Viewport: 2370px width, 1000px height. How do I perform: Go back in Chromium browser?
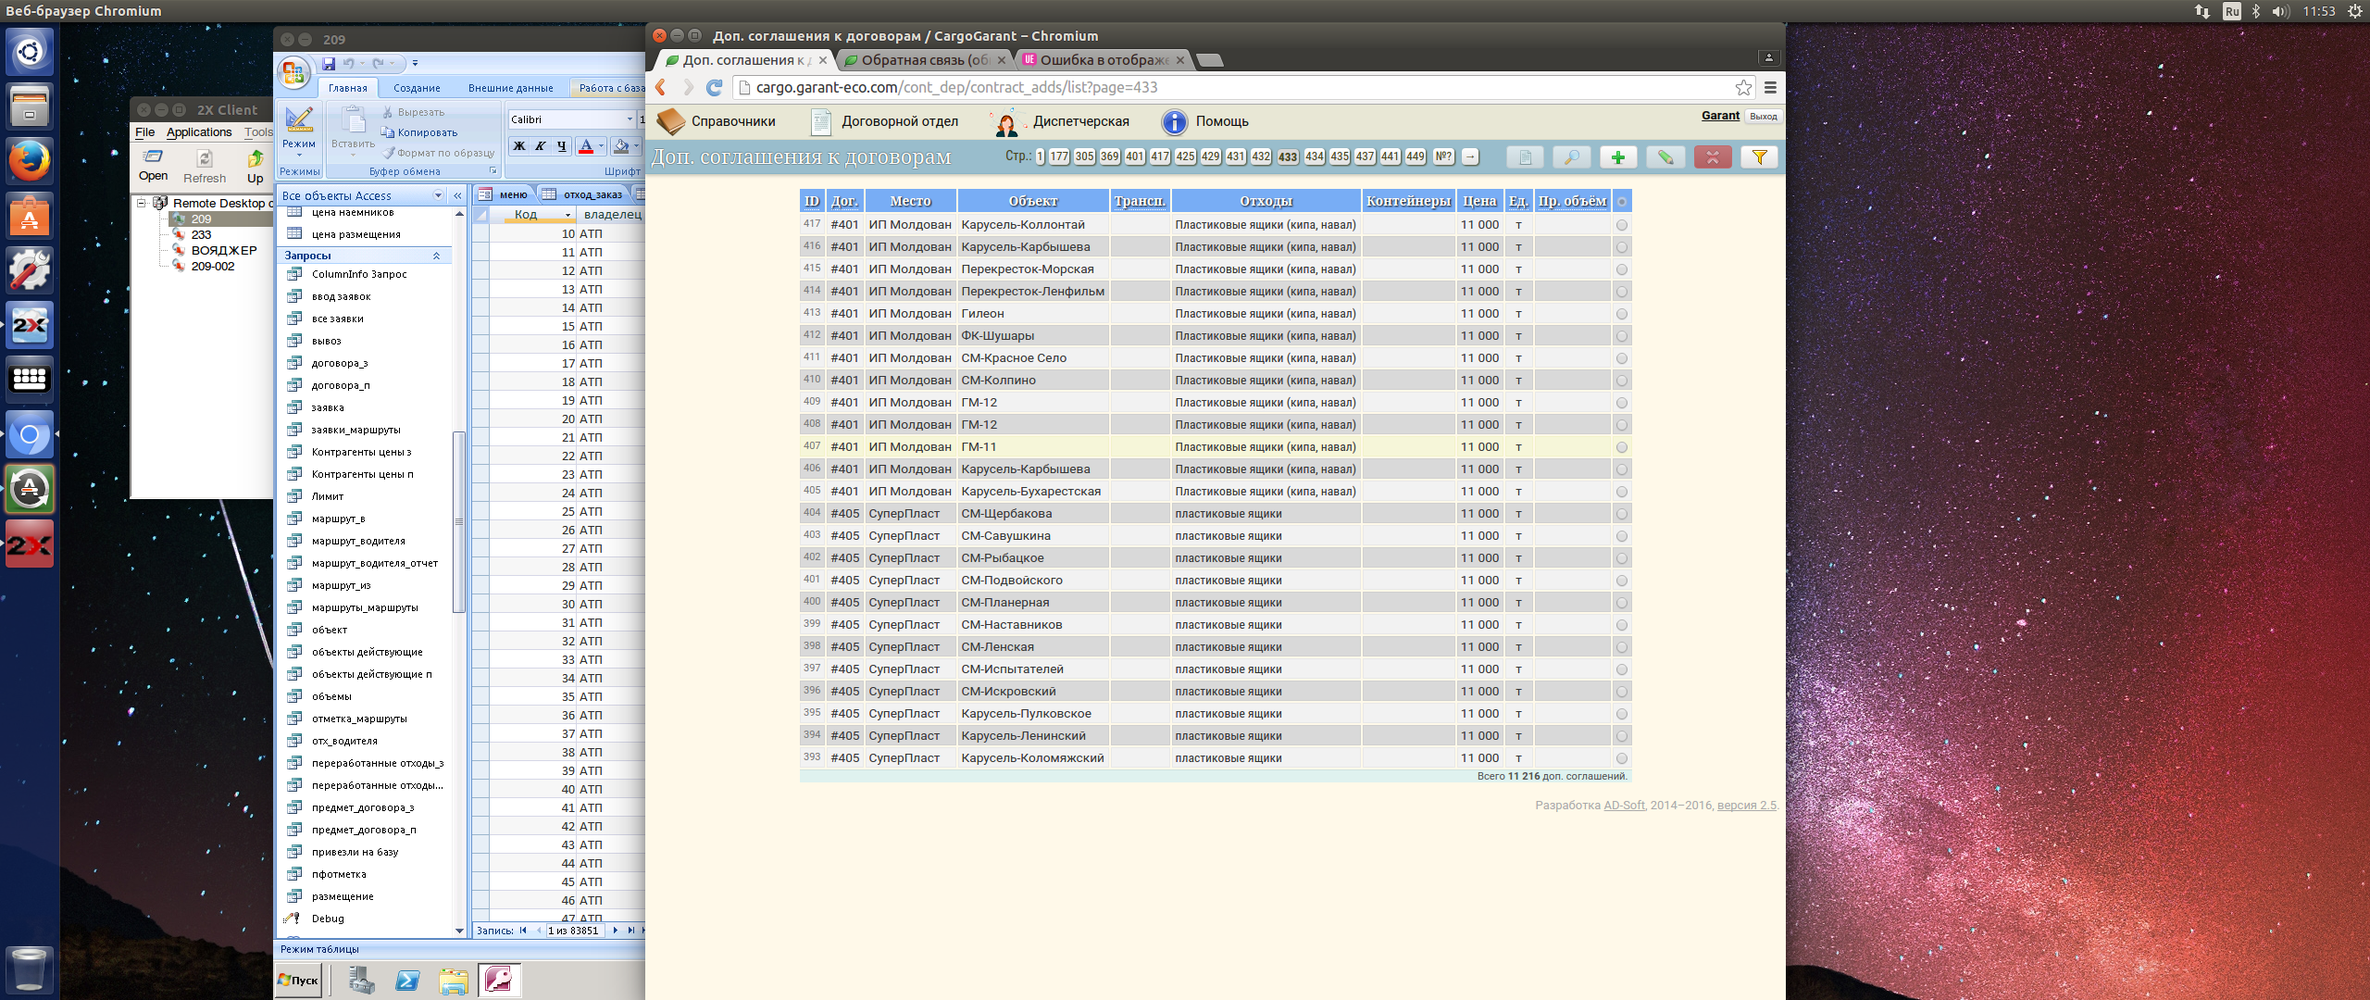[661, 88]
